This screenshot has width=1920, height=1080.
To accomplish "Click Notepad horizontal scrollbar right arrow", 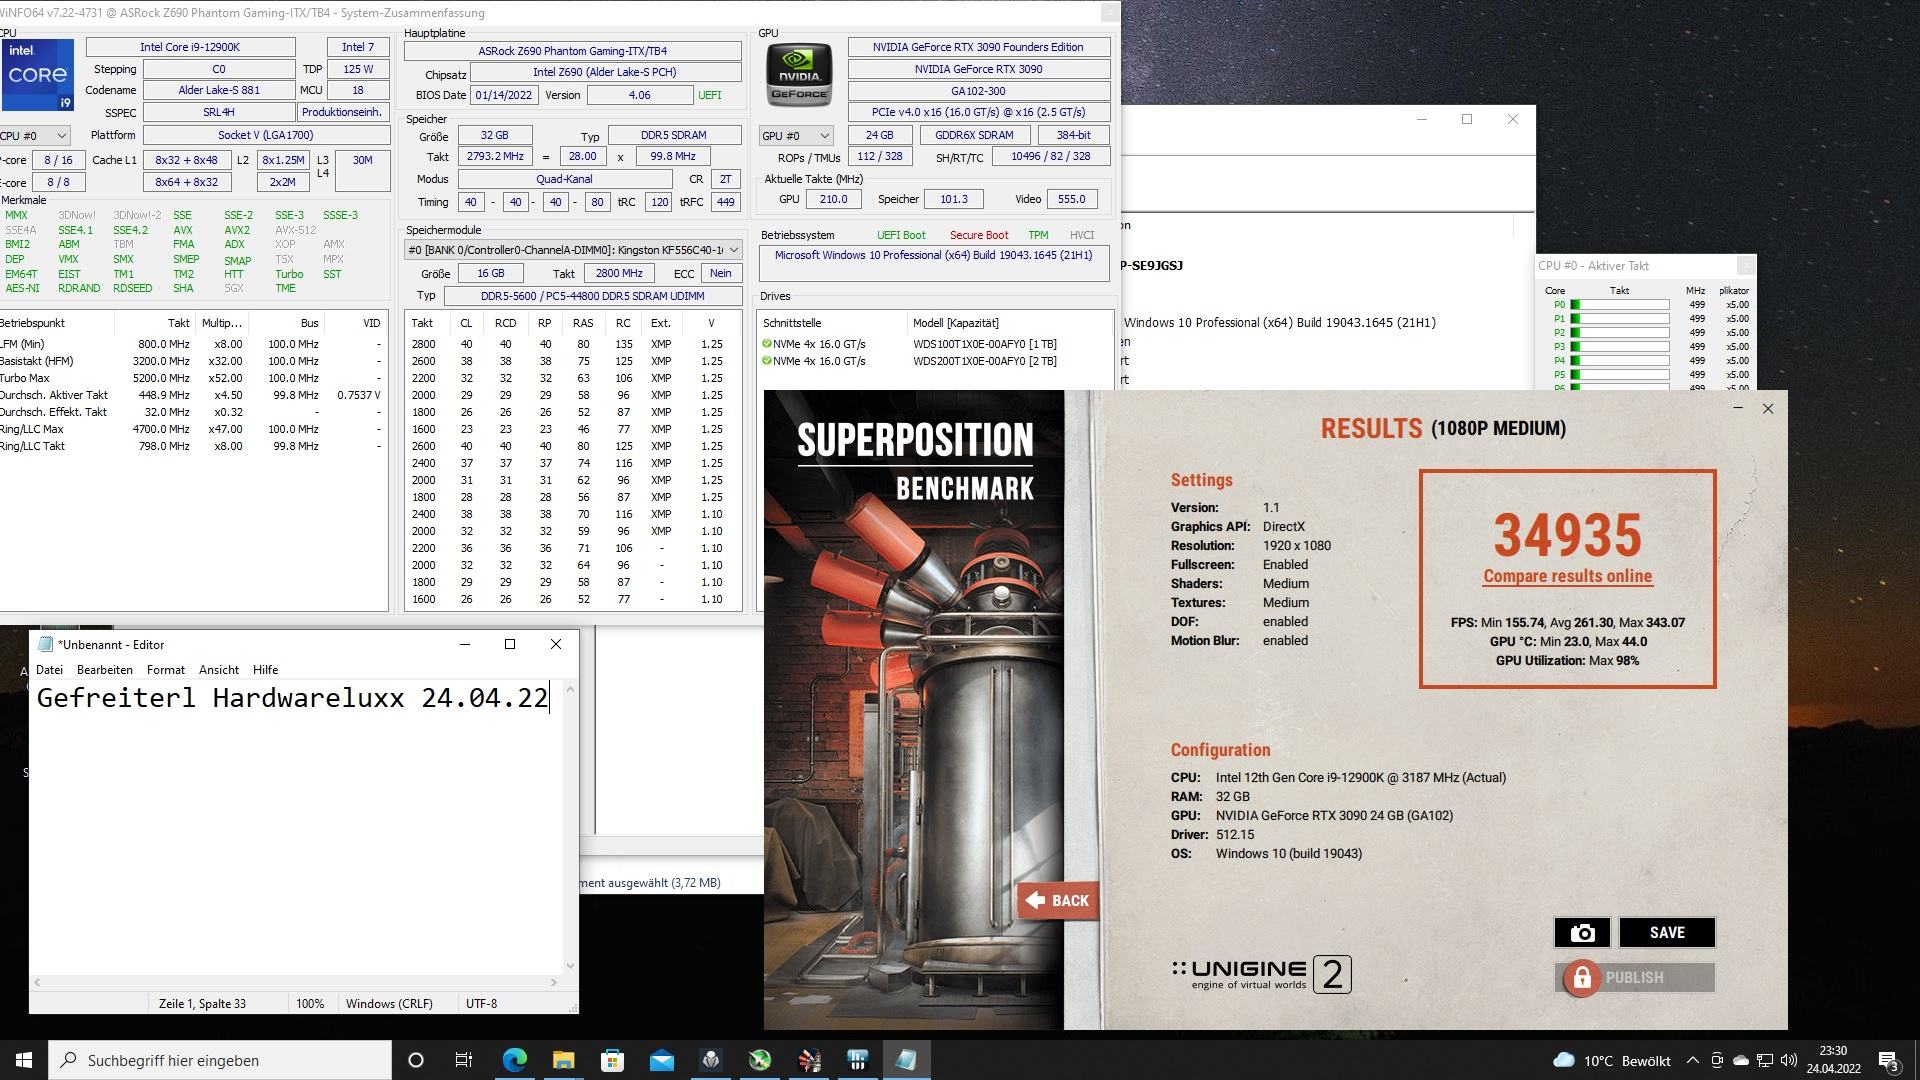I will pos(553,982).
